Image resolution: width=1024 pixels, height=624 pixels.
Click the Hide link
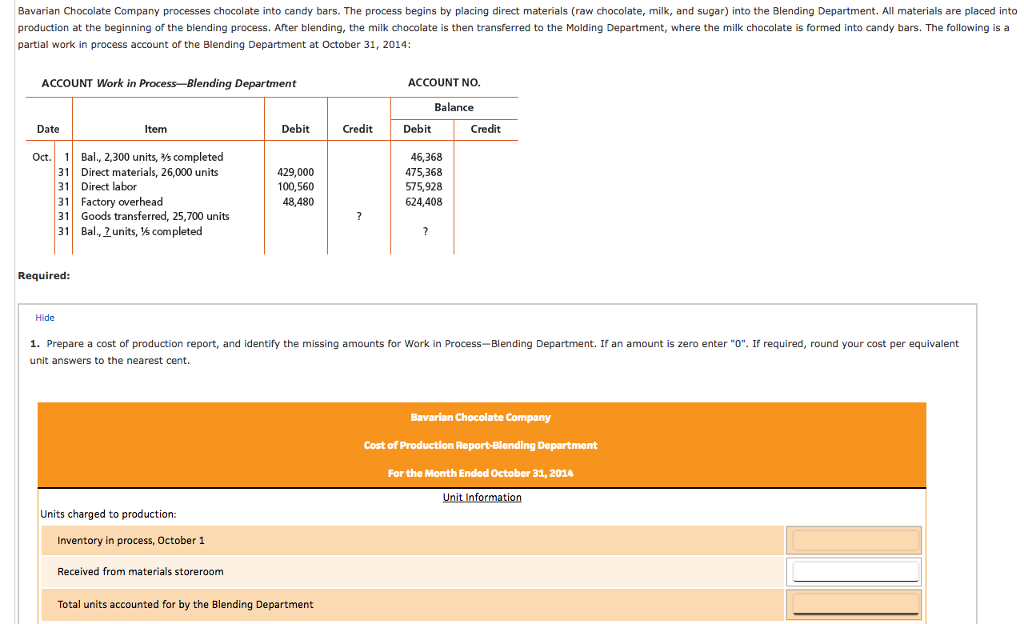(x=44, y=318)
